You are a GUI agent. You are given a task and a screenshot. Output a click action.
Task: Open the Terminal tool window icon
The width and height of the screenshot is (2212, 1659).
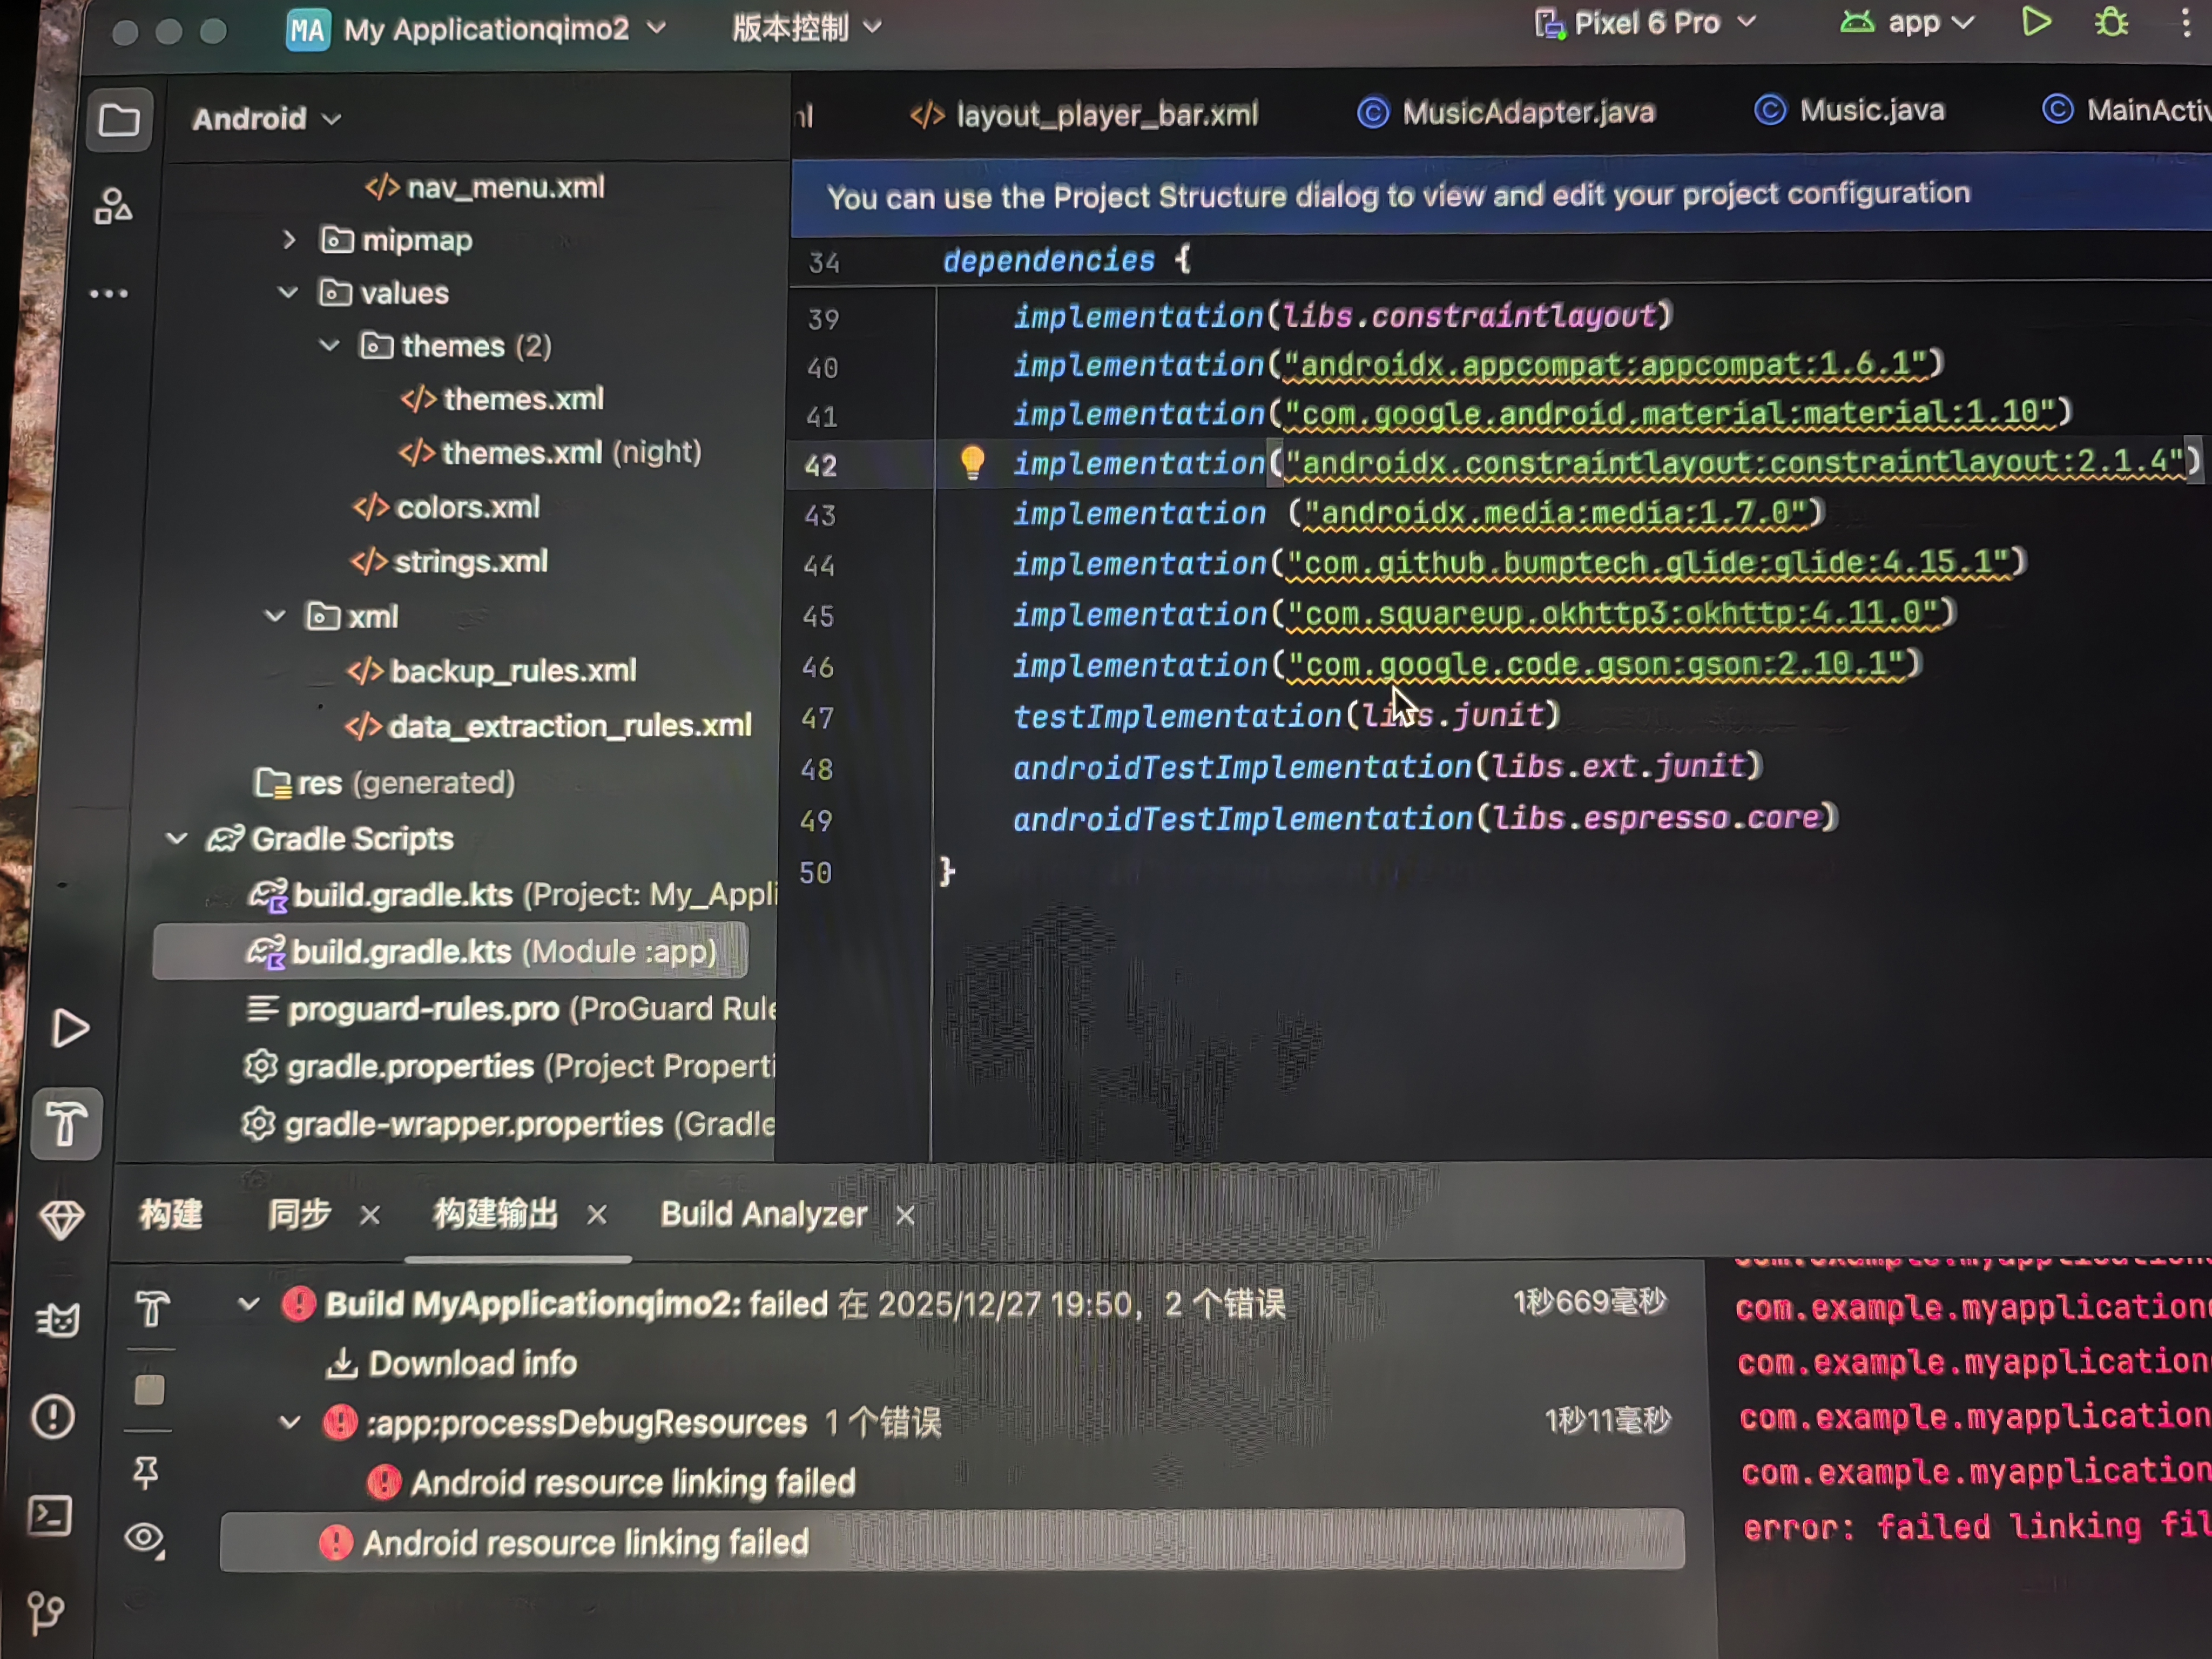click(50, 1515)
